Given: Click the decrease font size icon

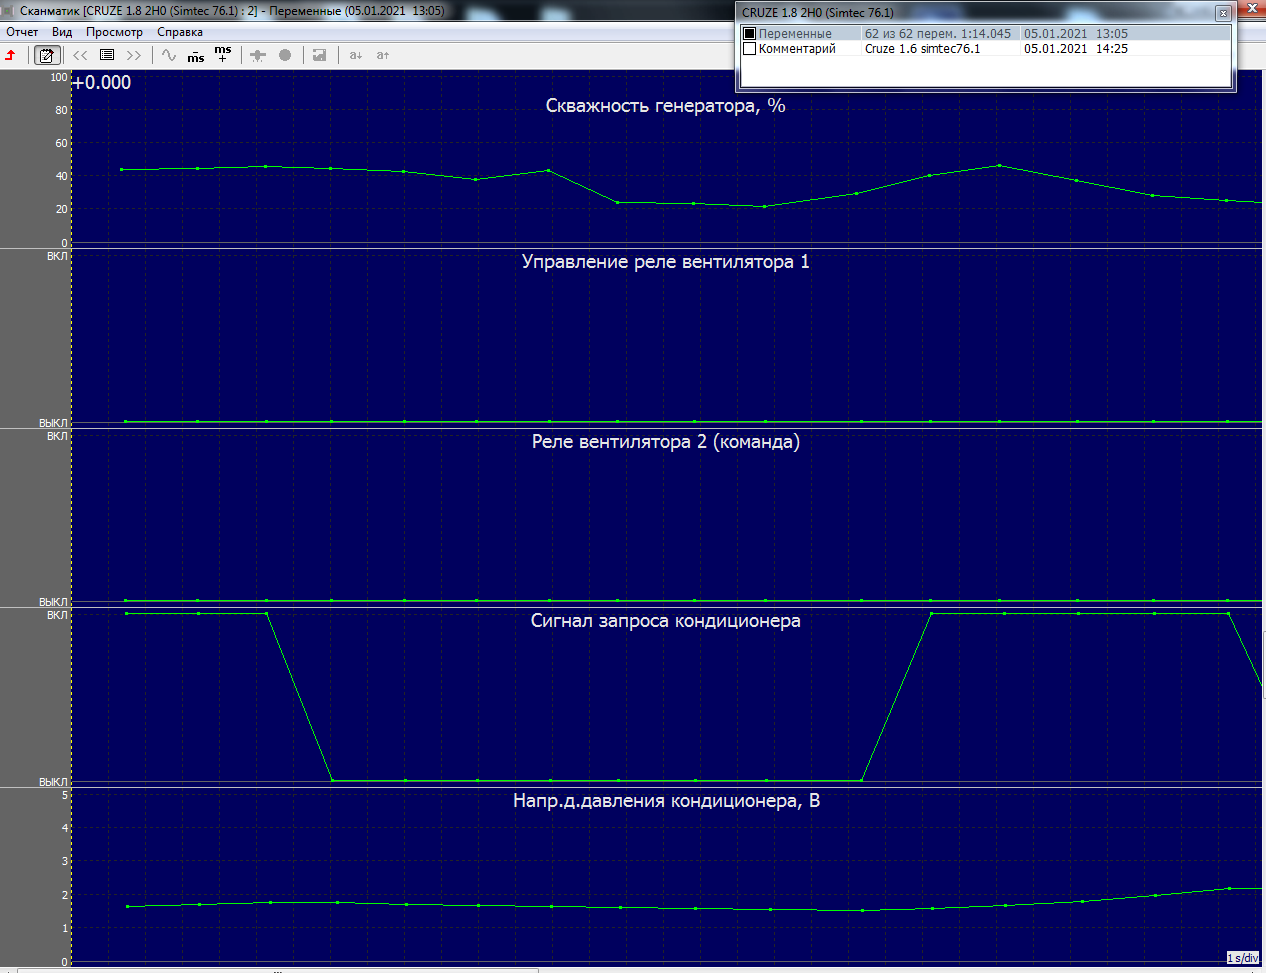Looking at the screenshot, I should pos(356,55).
